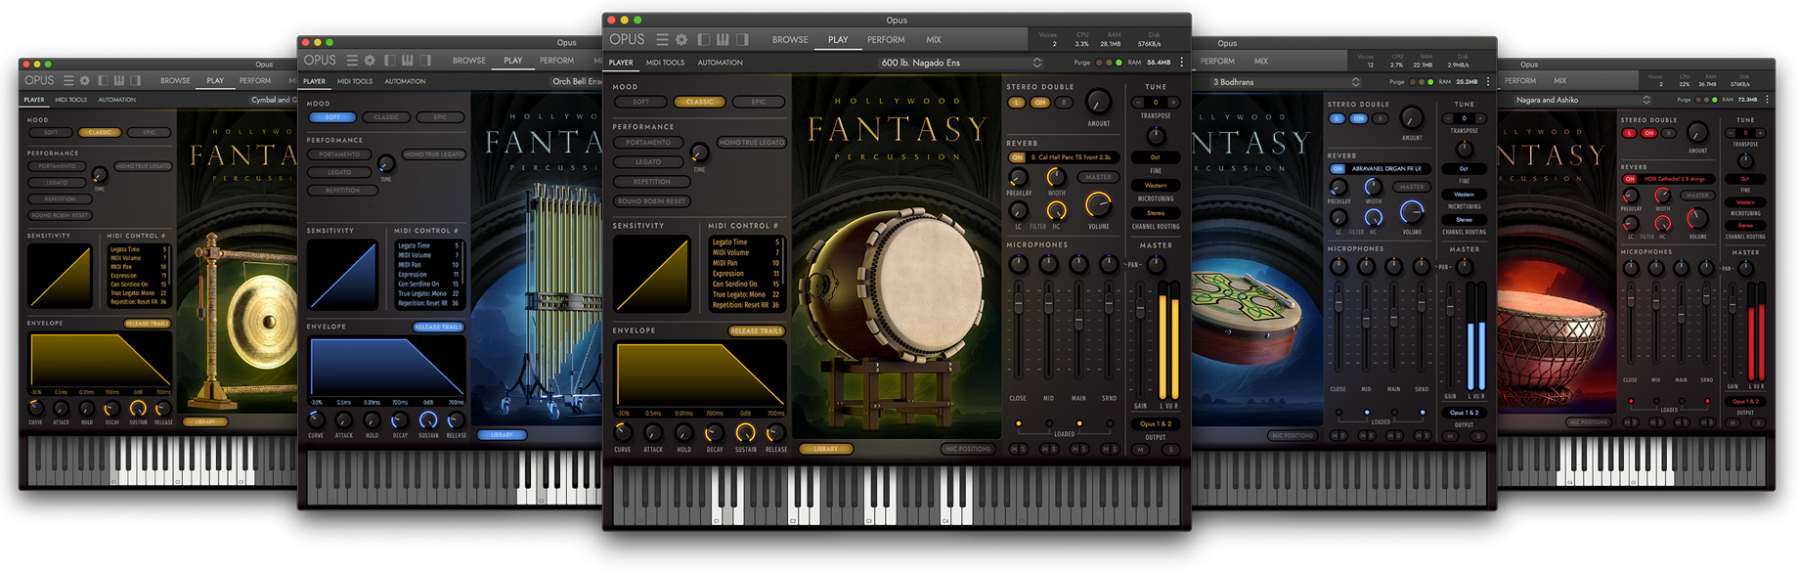Click the Reverb Volume knob

coord(1098,206)
